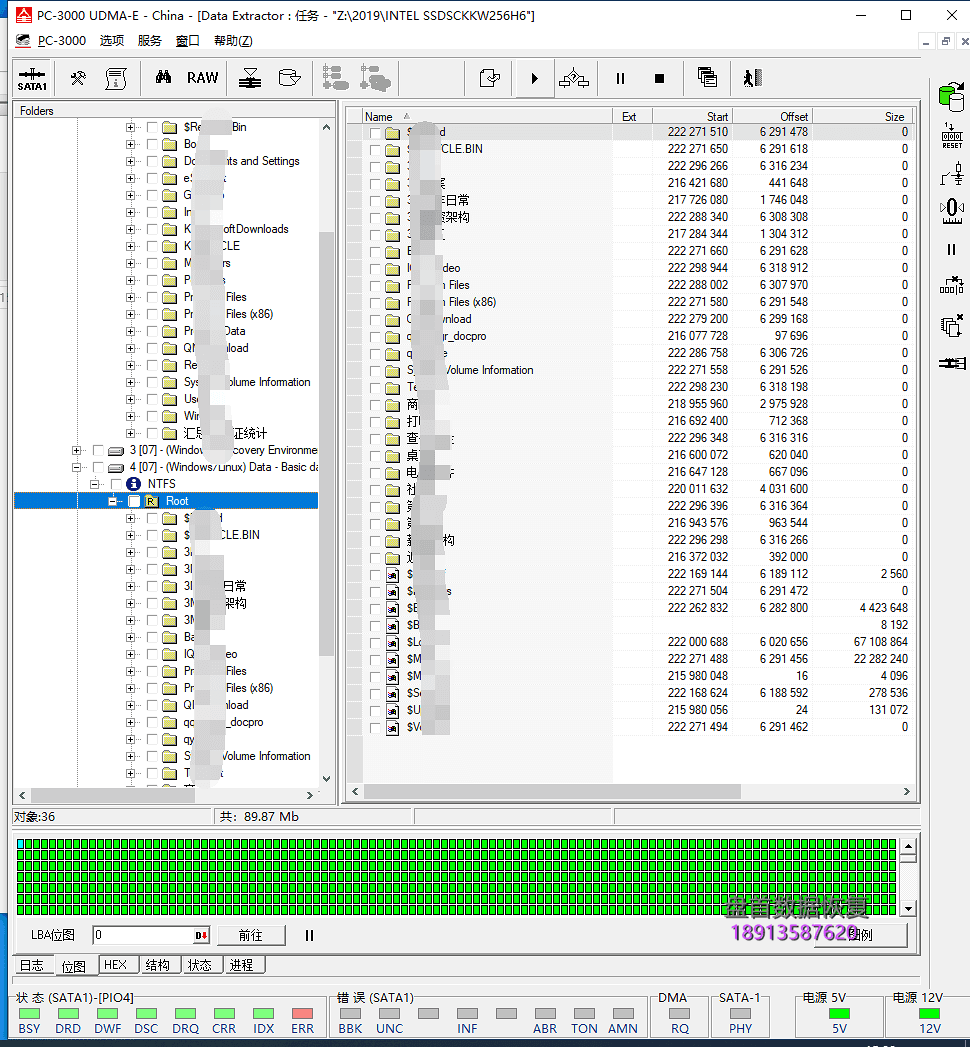Switch to the 结构 tab

tap(158, 965)
